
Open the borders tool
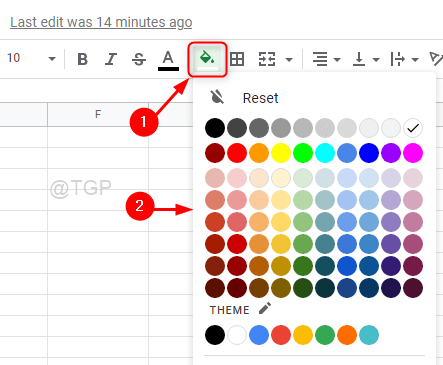click(x=237, y=59)
